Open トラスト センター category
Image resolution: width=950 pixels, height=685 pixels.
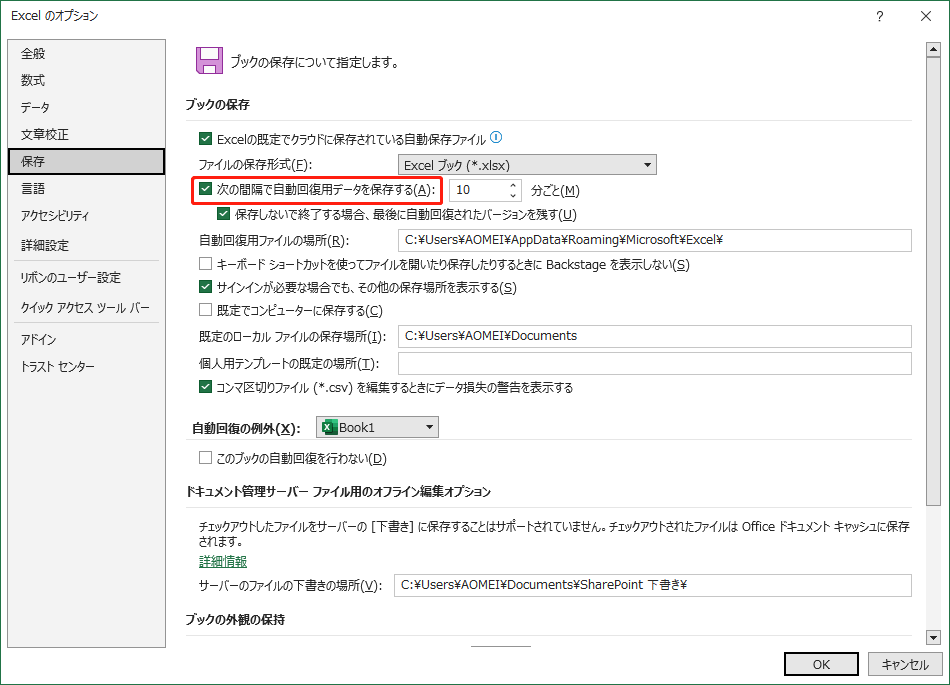[86, 366]
